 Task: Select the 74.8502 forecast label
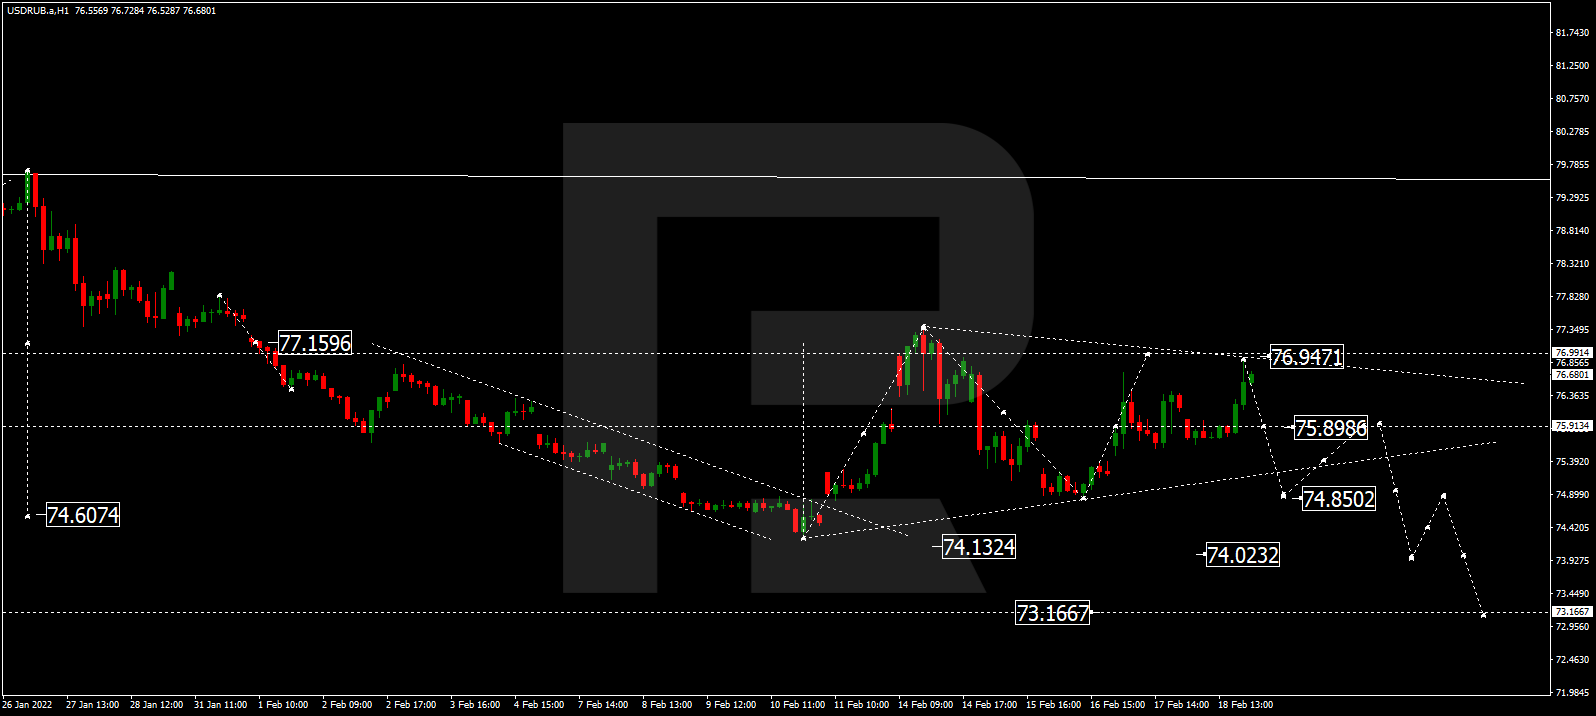[x=1338, y=499]
